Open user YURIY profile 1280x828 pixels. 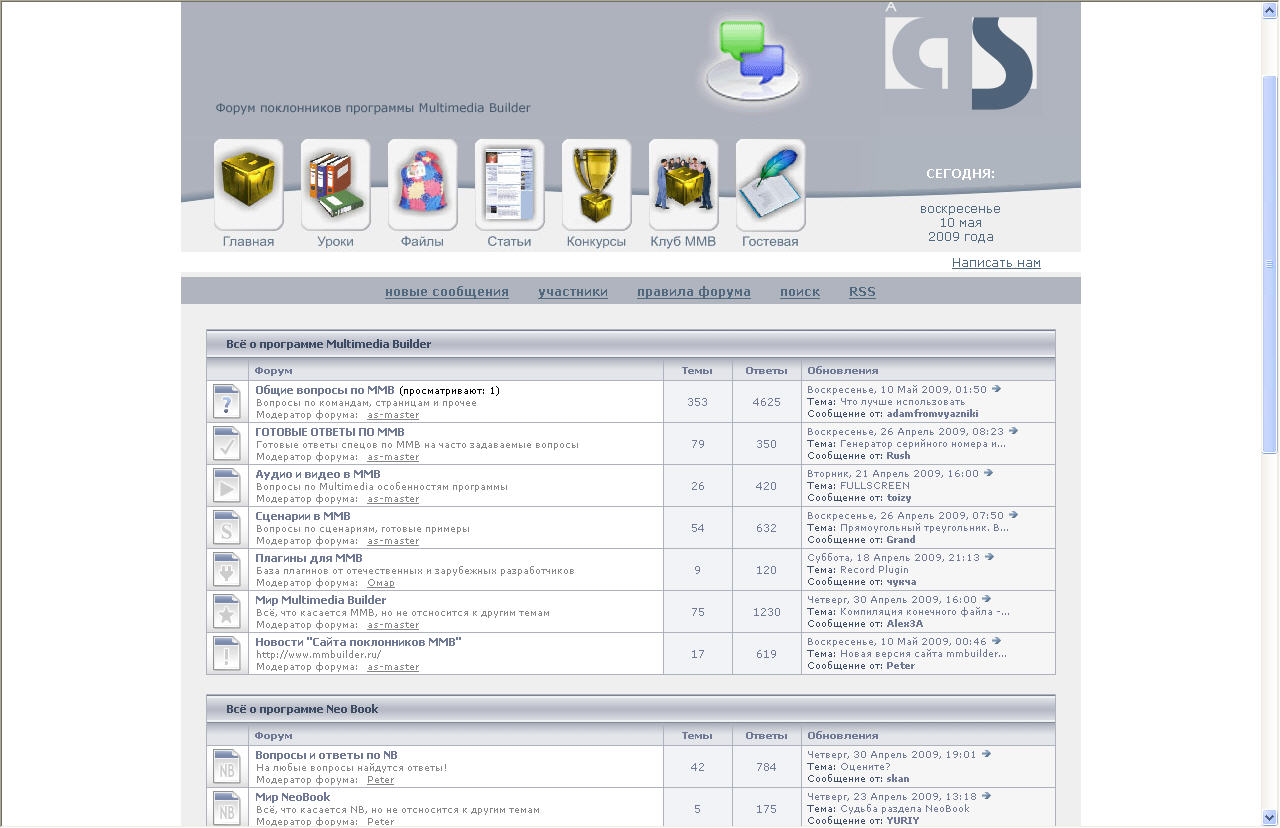pos(903,820)
